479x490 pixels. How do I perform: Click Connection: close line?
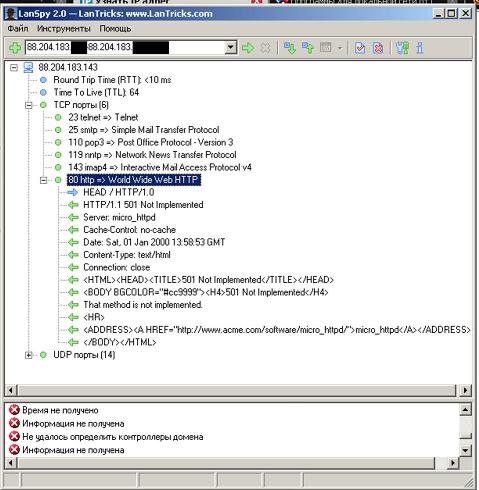[117, 267]
